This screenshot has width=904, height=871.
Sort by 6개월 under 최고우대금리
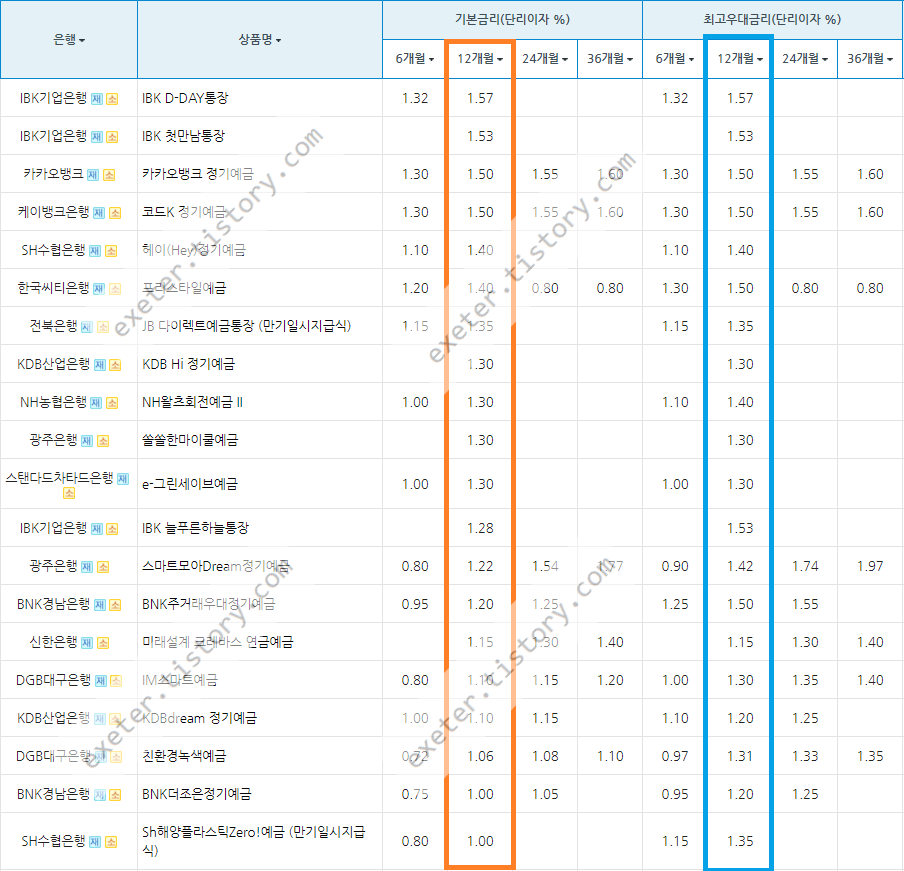pos(675,59)
